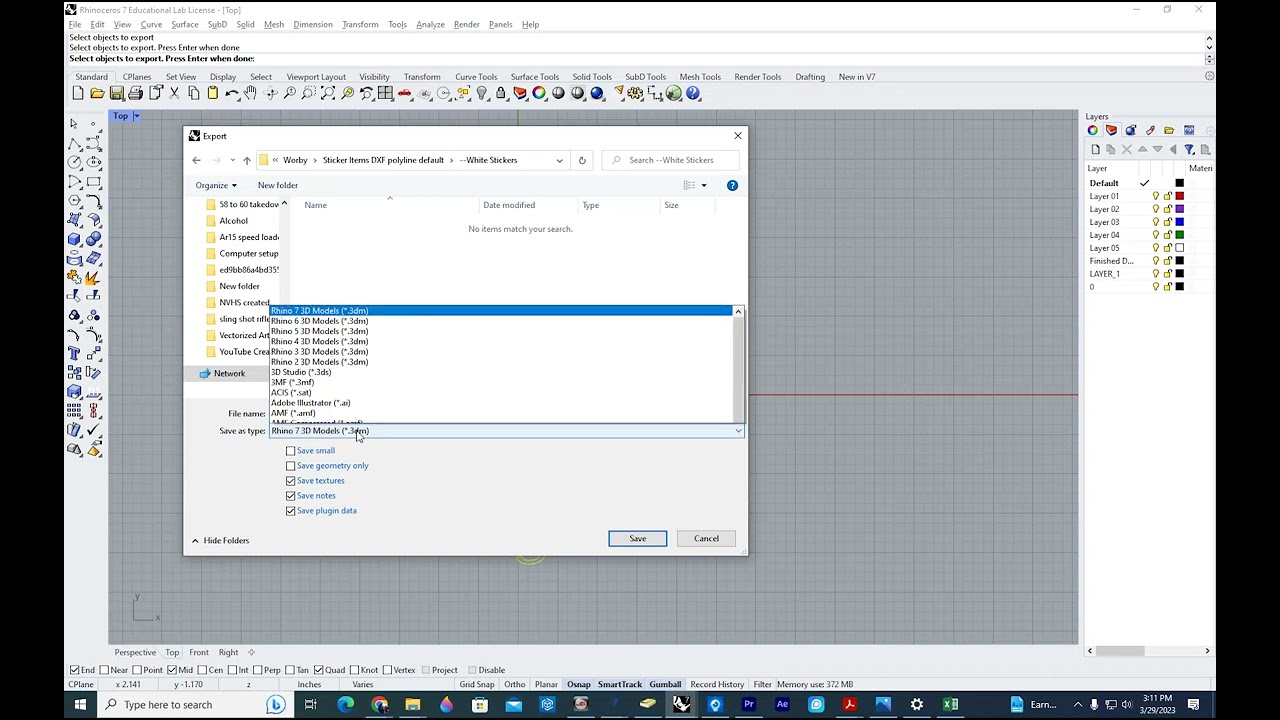Select the Box solid tool in the left sidebar
The image size is (1280, 720).
74,239
